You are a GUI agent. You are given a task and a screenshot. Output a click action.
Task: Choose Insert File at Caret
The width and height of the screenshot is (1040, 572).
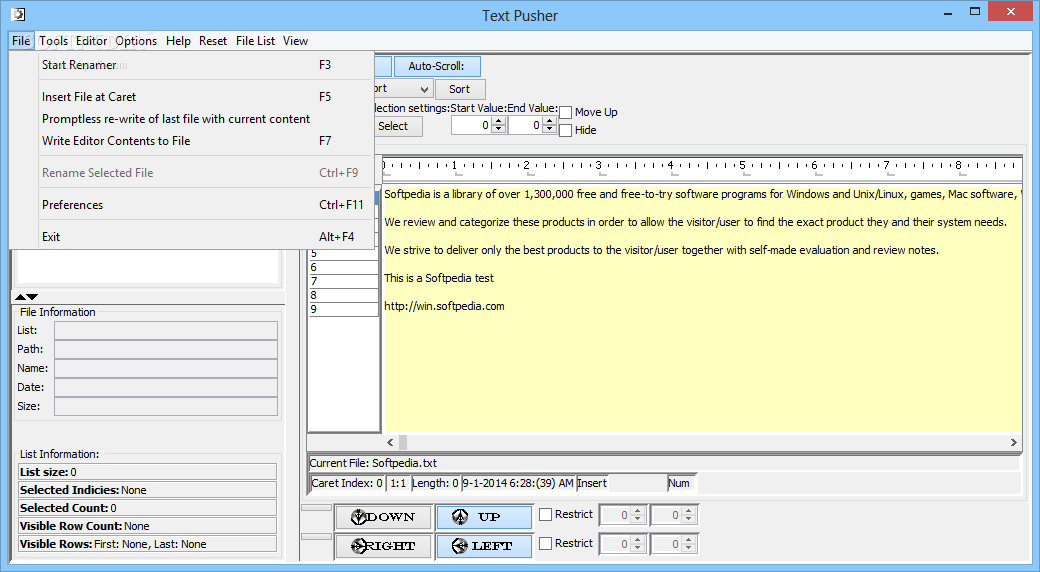[x=191, y=96]
